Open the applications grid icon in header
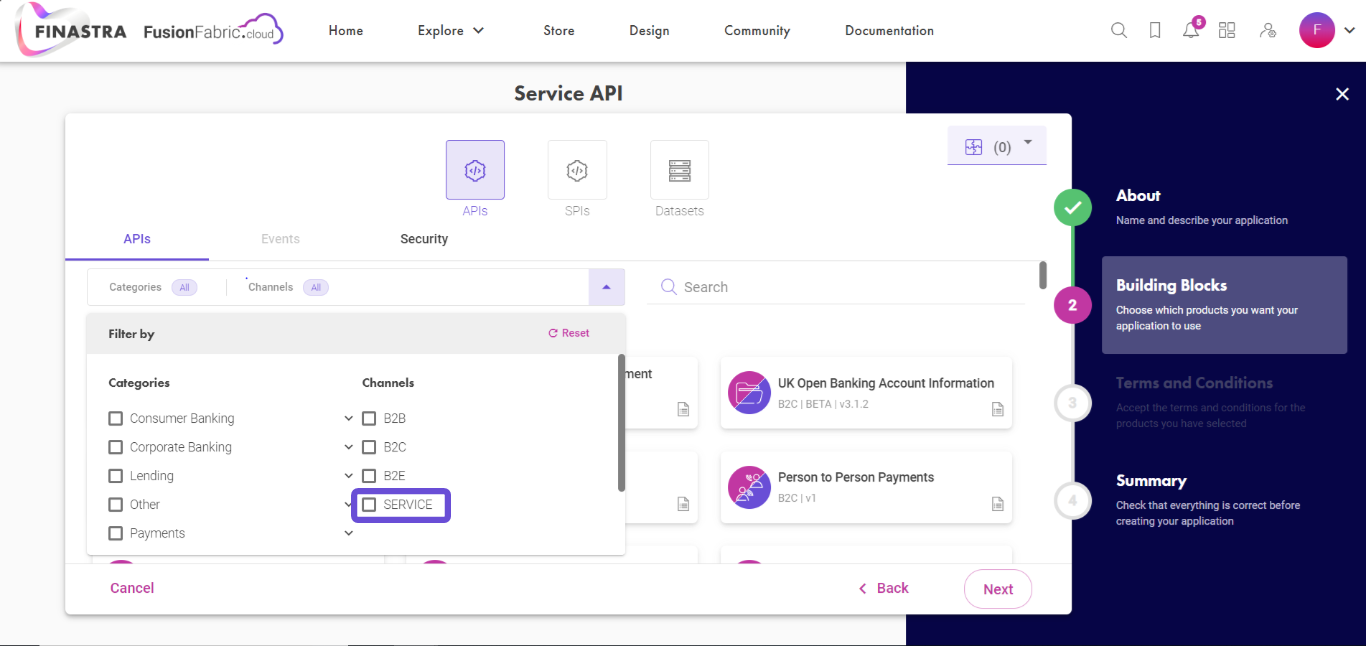This screenshot has width=1366, height=646. coord(1227,30)
